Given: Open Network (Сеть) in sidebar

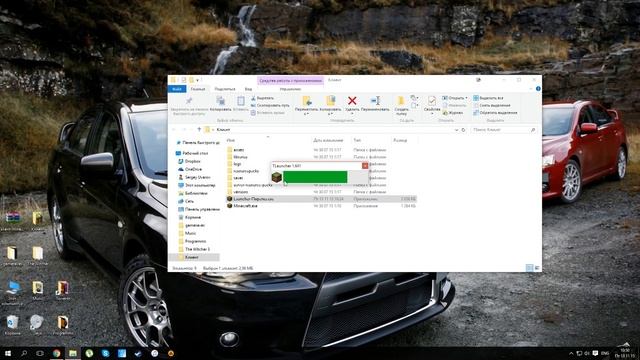Looking at the screenshot, I should (186, 201).
